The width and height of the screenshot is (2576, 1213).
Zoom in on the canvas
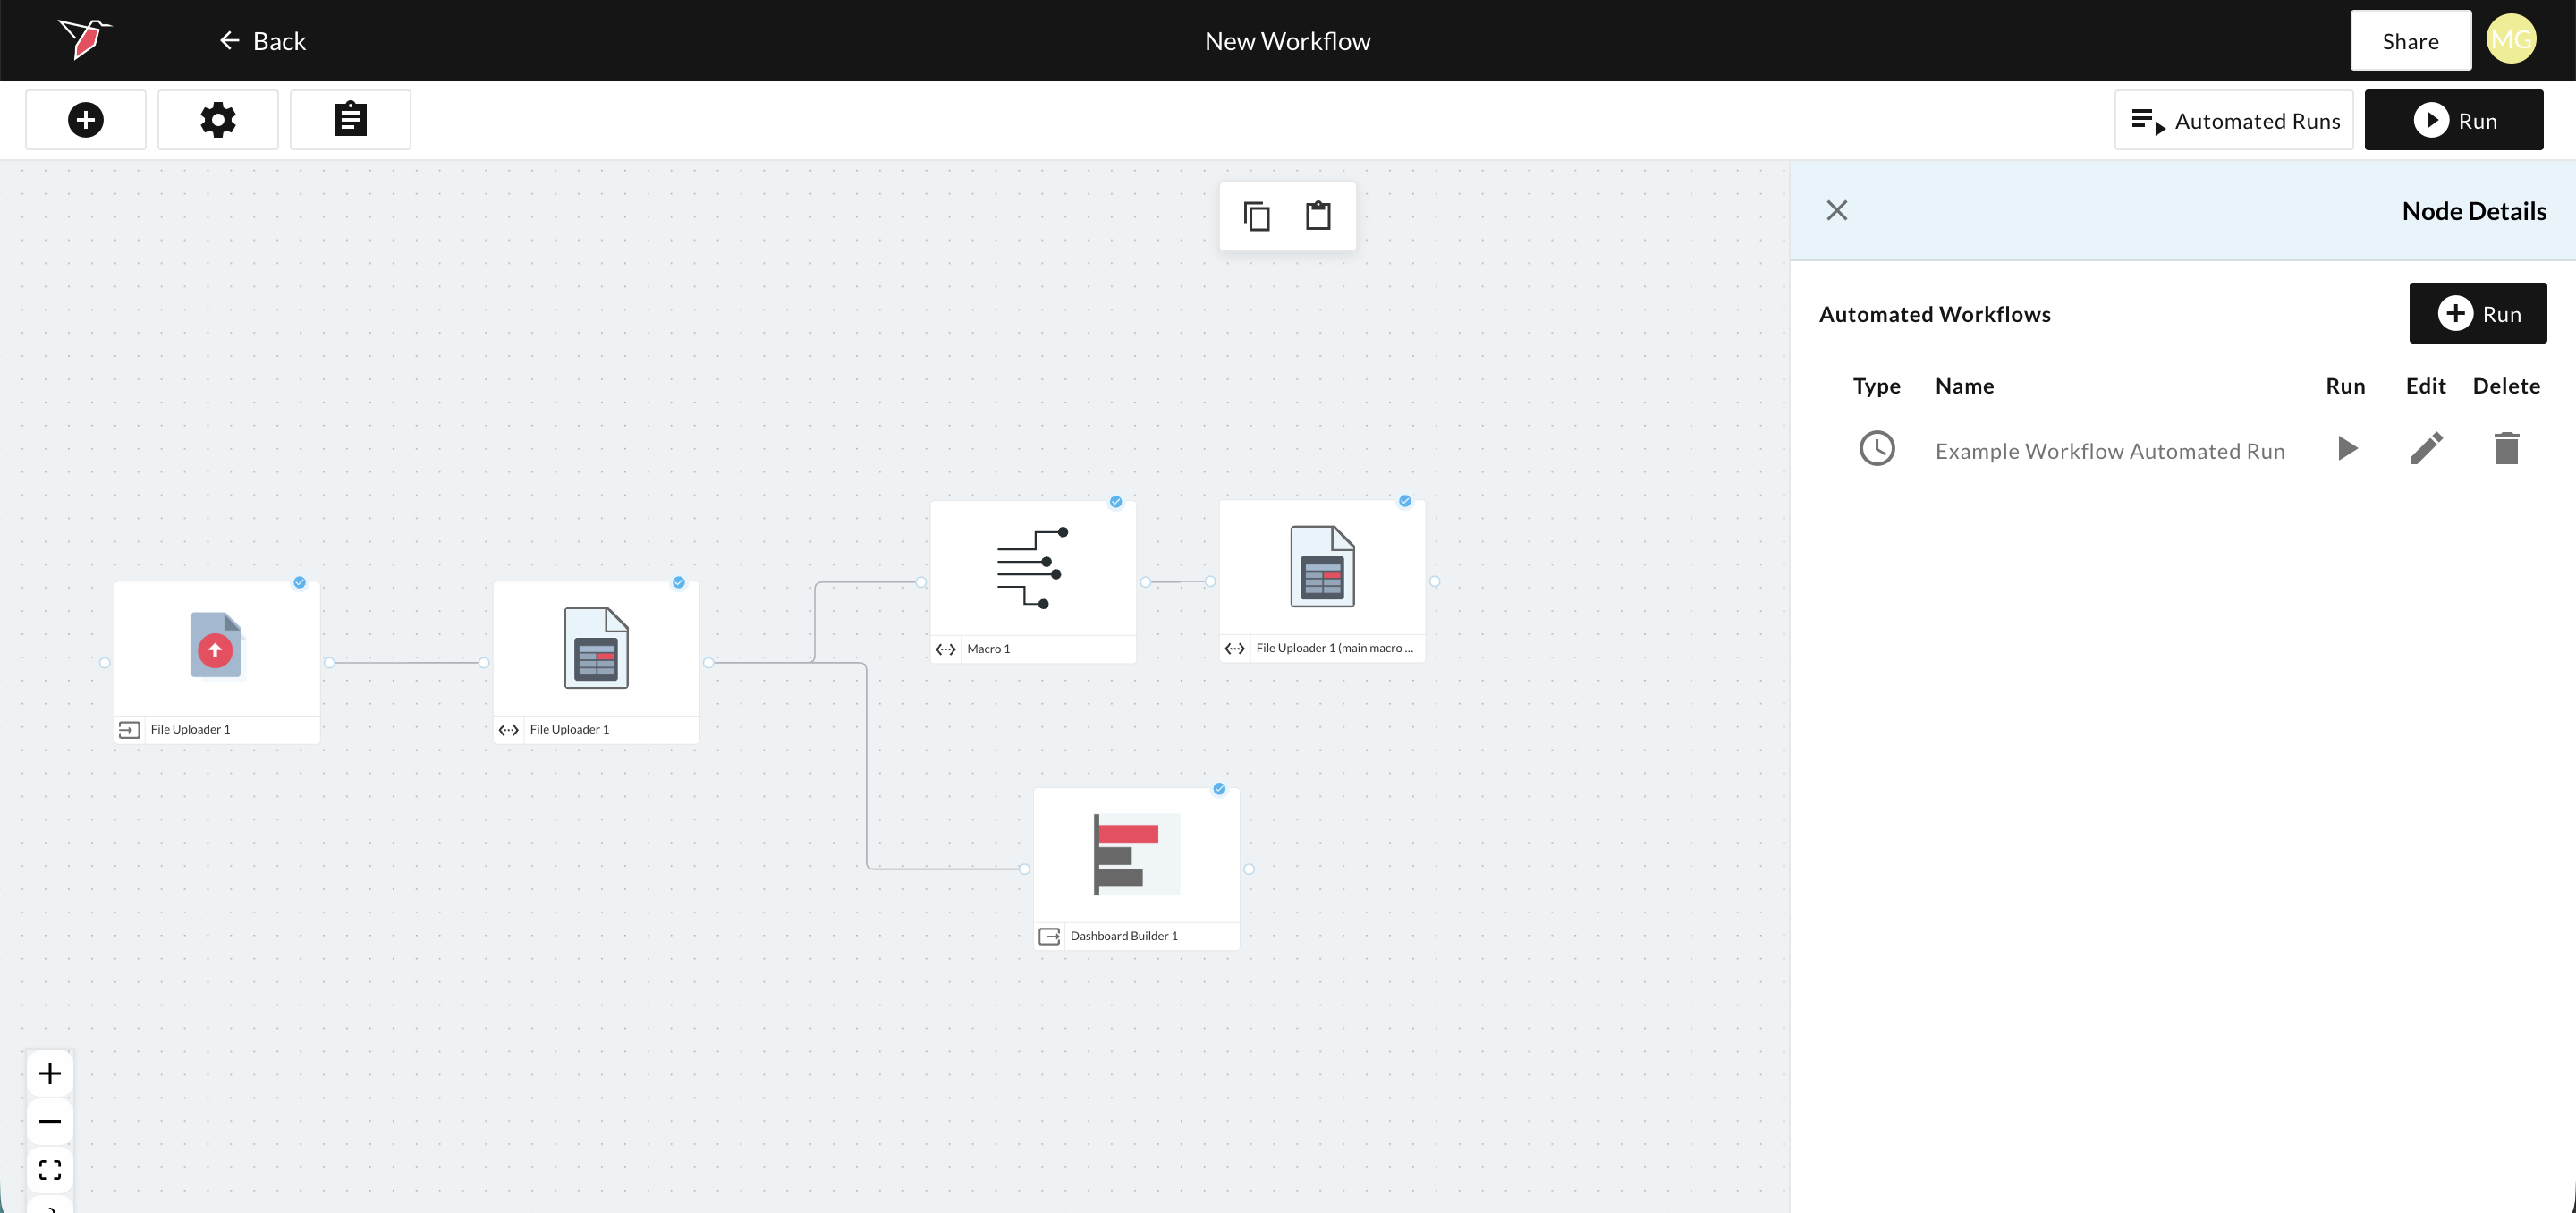pos(50,1074)
